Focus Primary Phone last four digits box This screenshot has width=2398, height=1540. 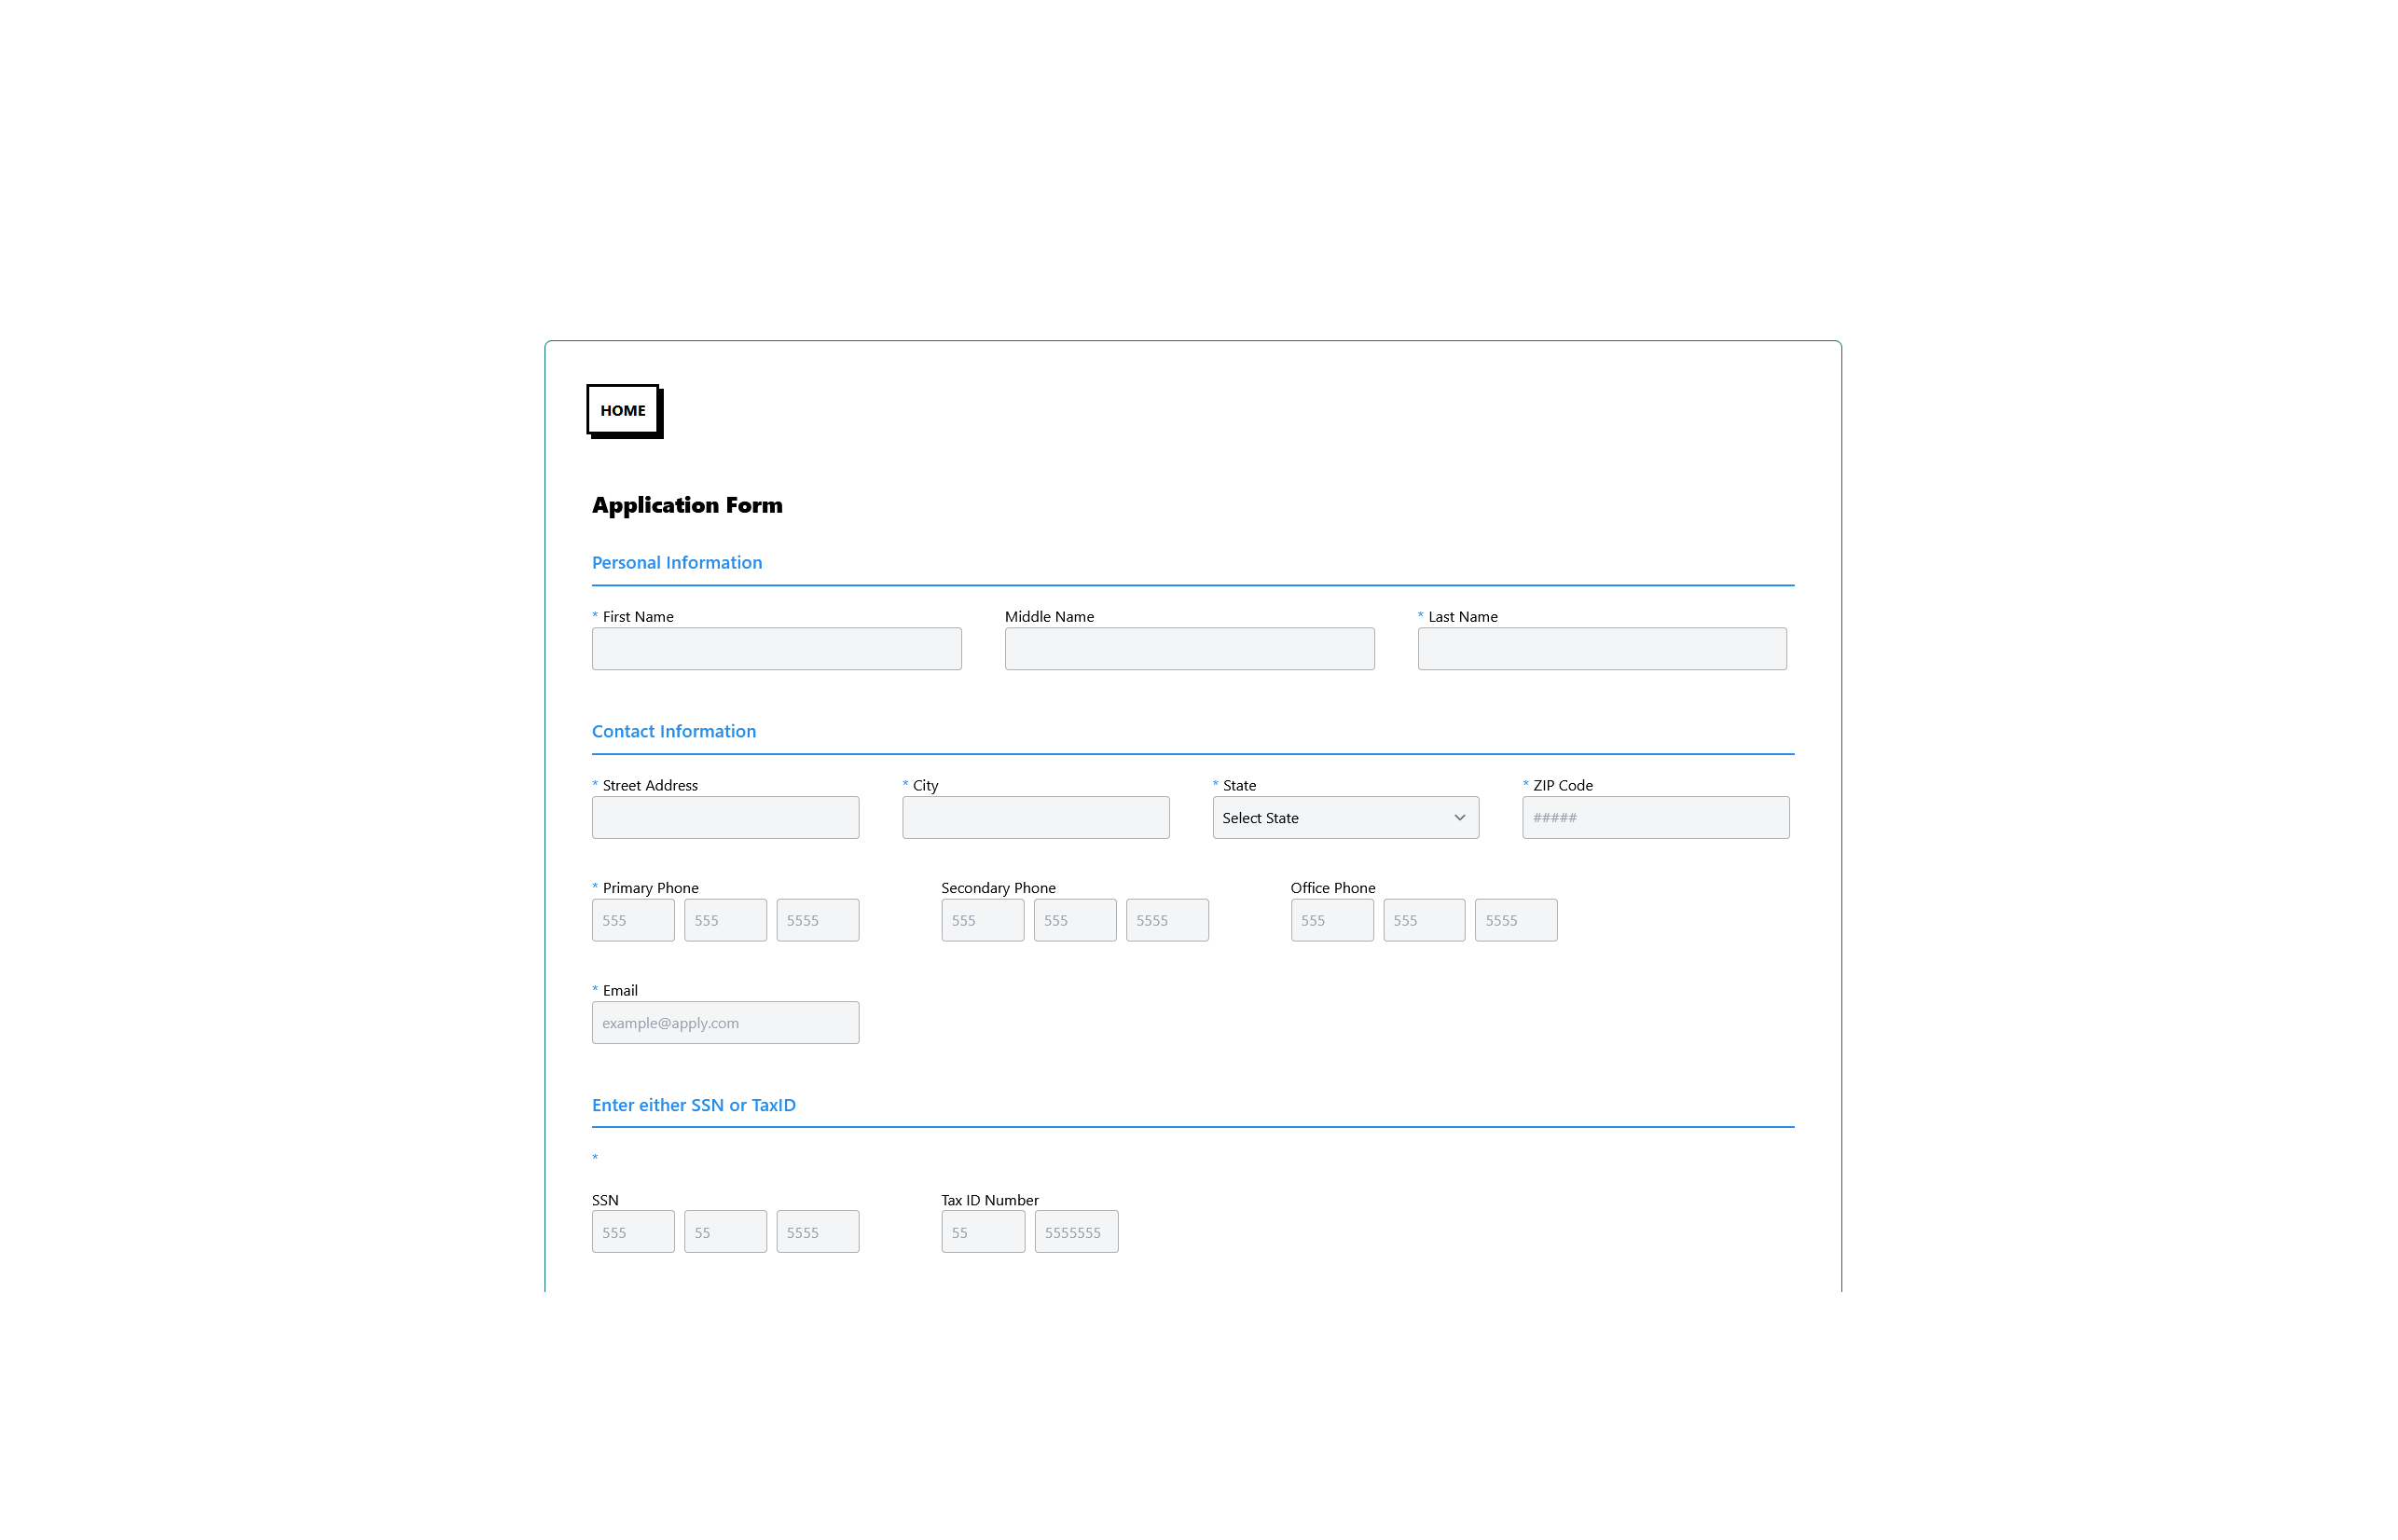(x=817, y=920)
